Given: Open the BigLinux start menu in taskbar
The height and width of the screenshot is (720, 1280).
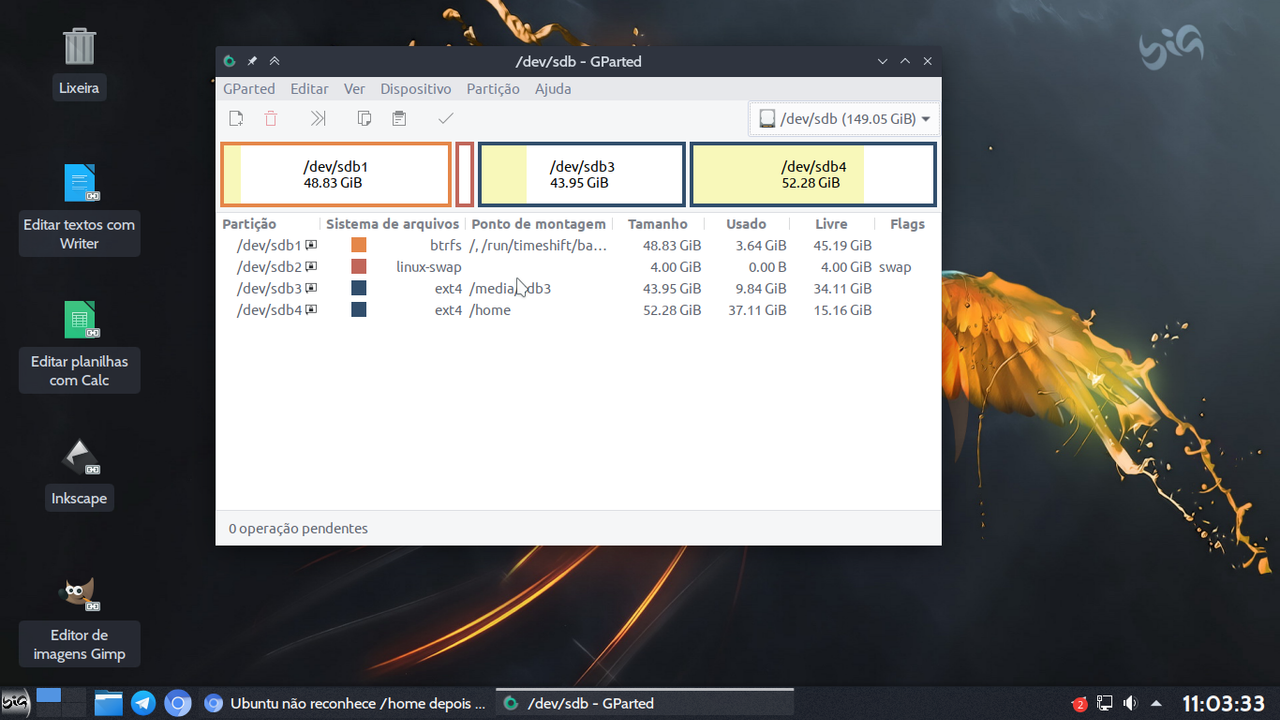Looking at the screenshot, I should 15,703.
